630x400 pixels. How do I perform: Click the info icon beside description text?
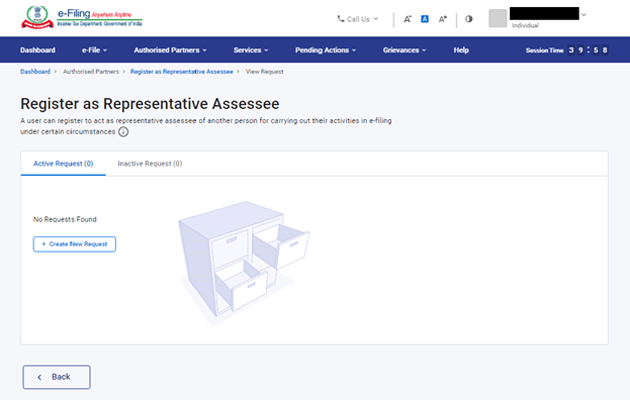(x=124, y=131)
